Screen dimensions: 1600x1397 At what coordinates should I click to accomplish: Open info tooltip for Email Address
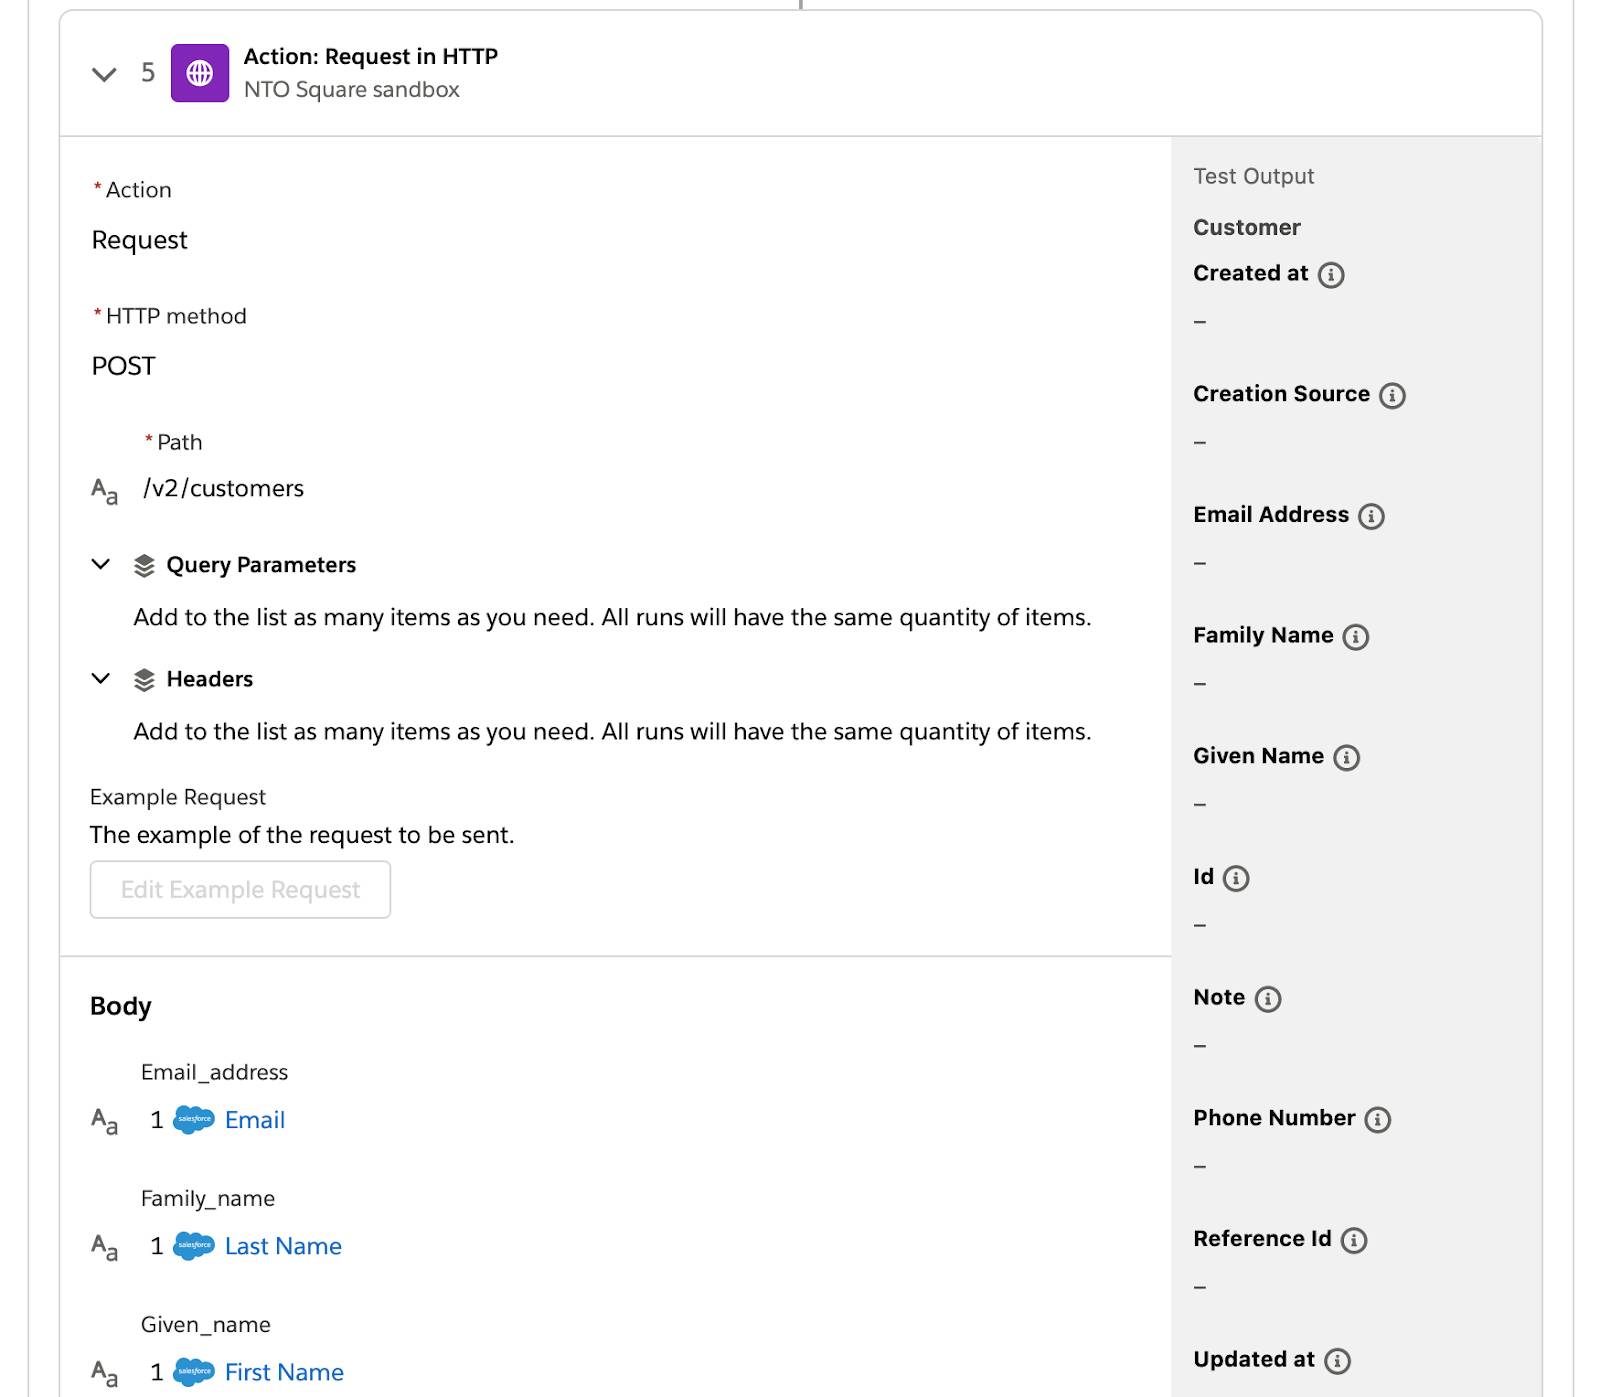tap(1371, 516)
